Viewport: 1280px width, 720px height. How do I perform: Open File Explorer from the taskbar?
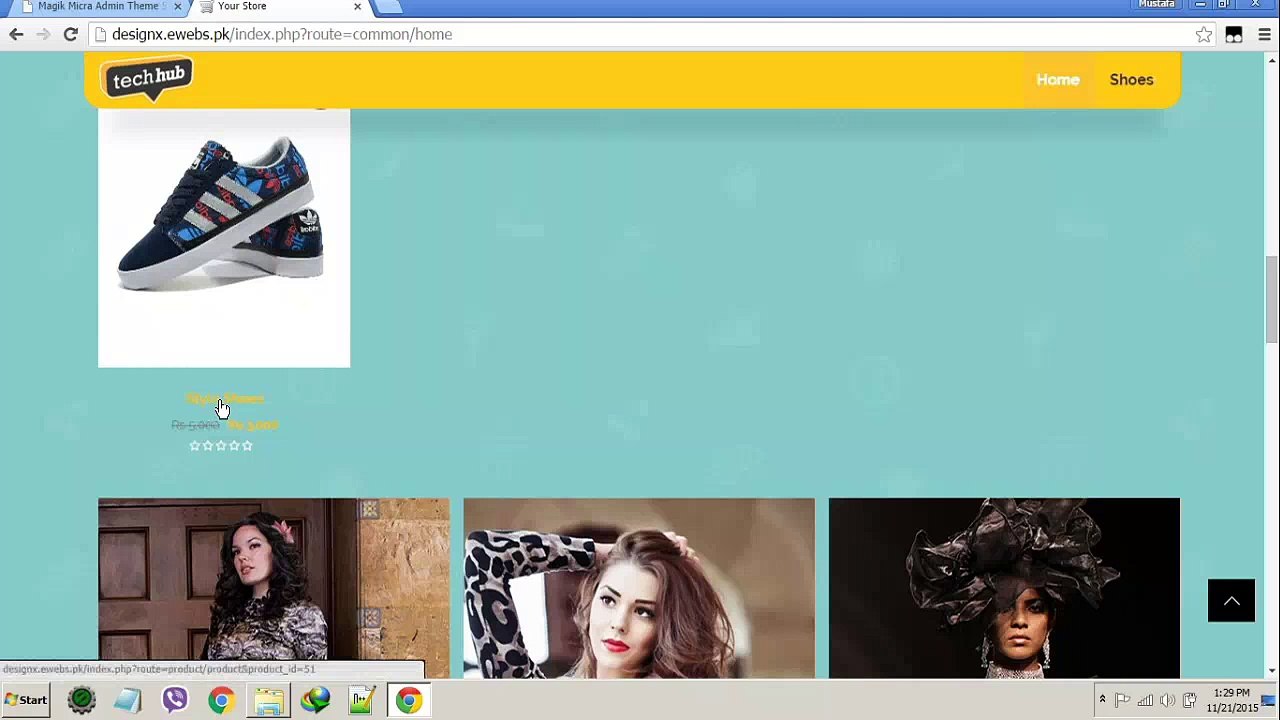[268, 700]
